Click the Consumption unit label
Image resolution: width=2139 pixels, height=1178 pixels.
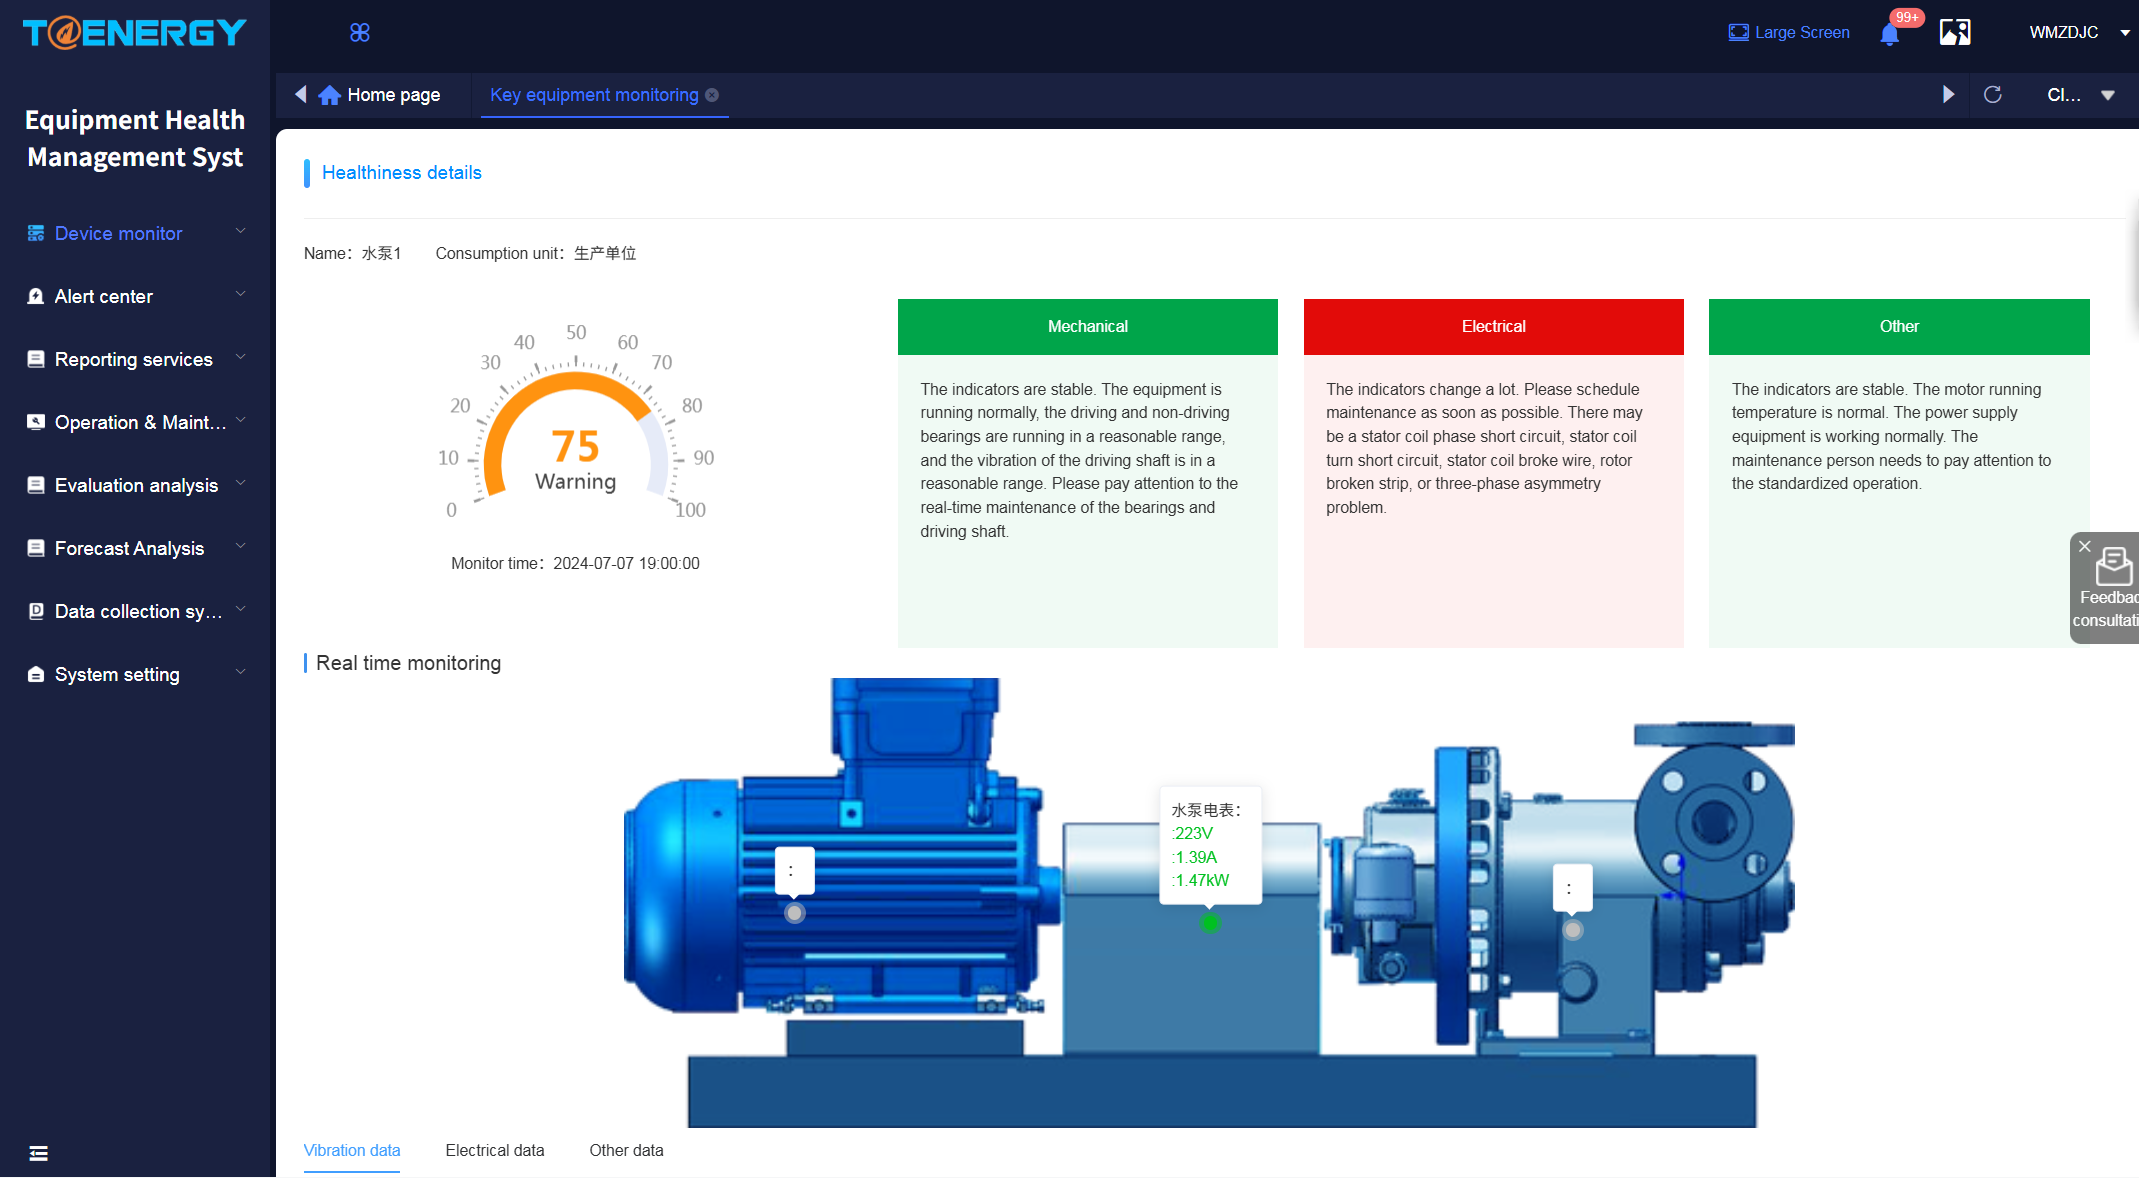click(536, 254)
